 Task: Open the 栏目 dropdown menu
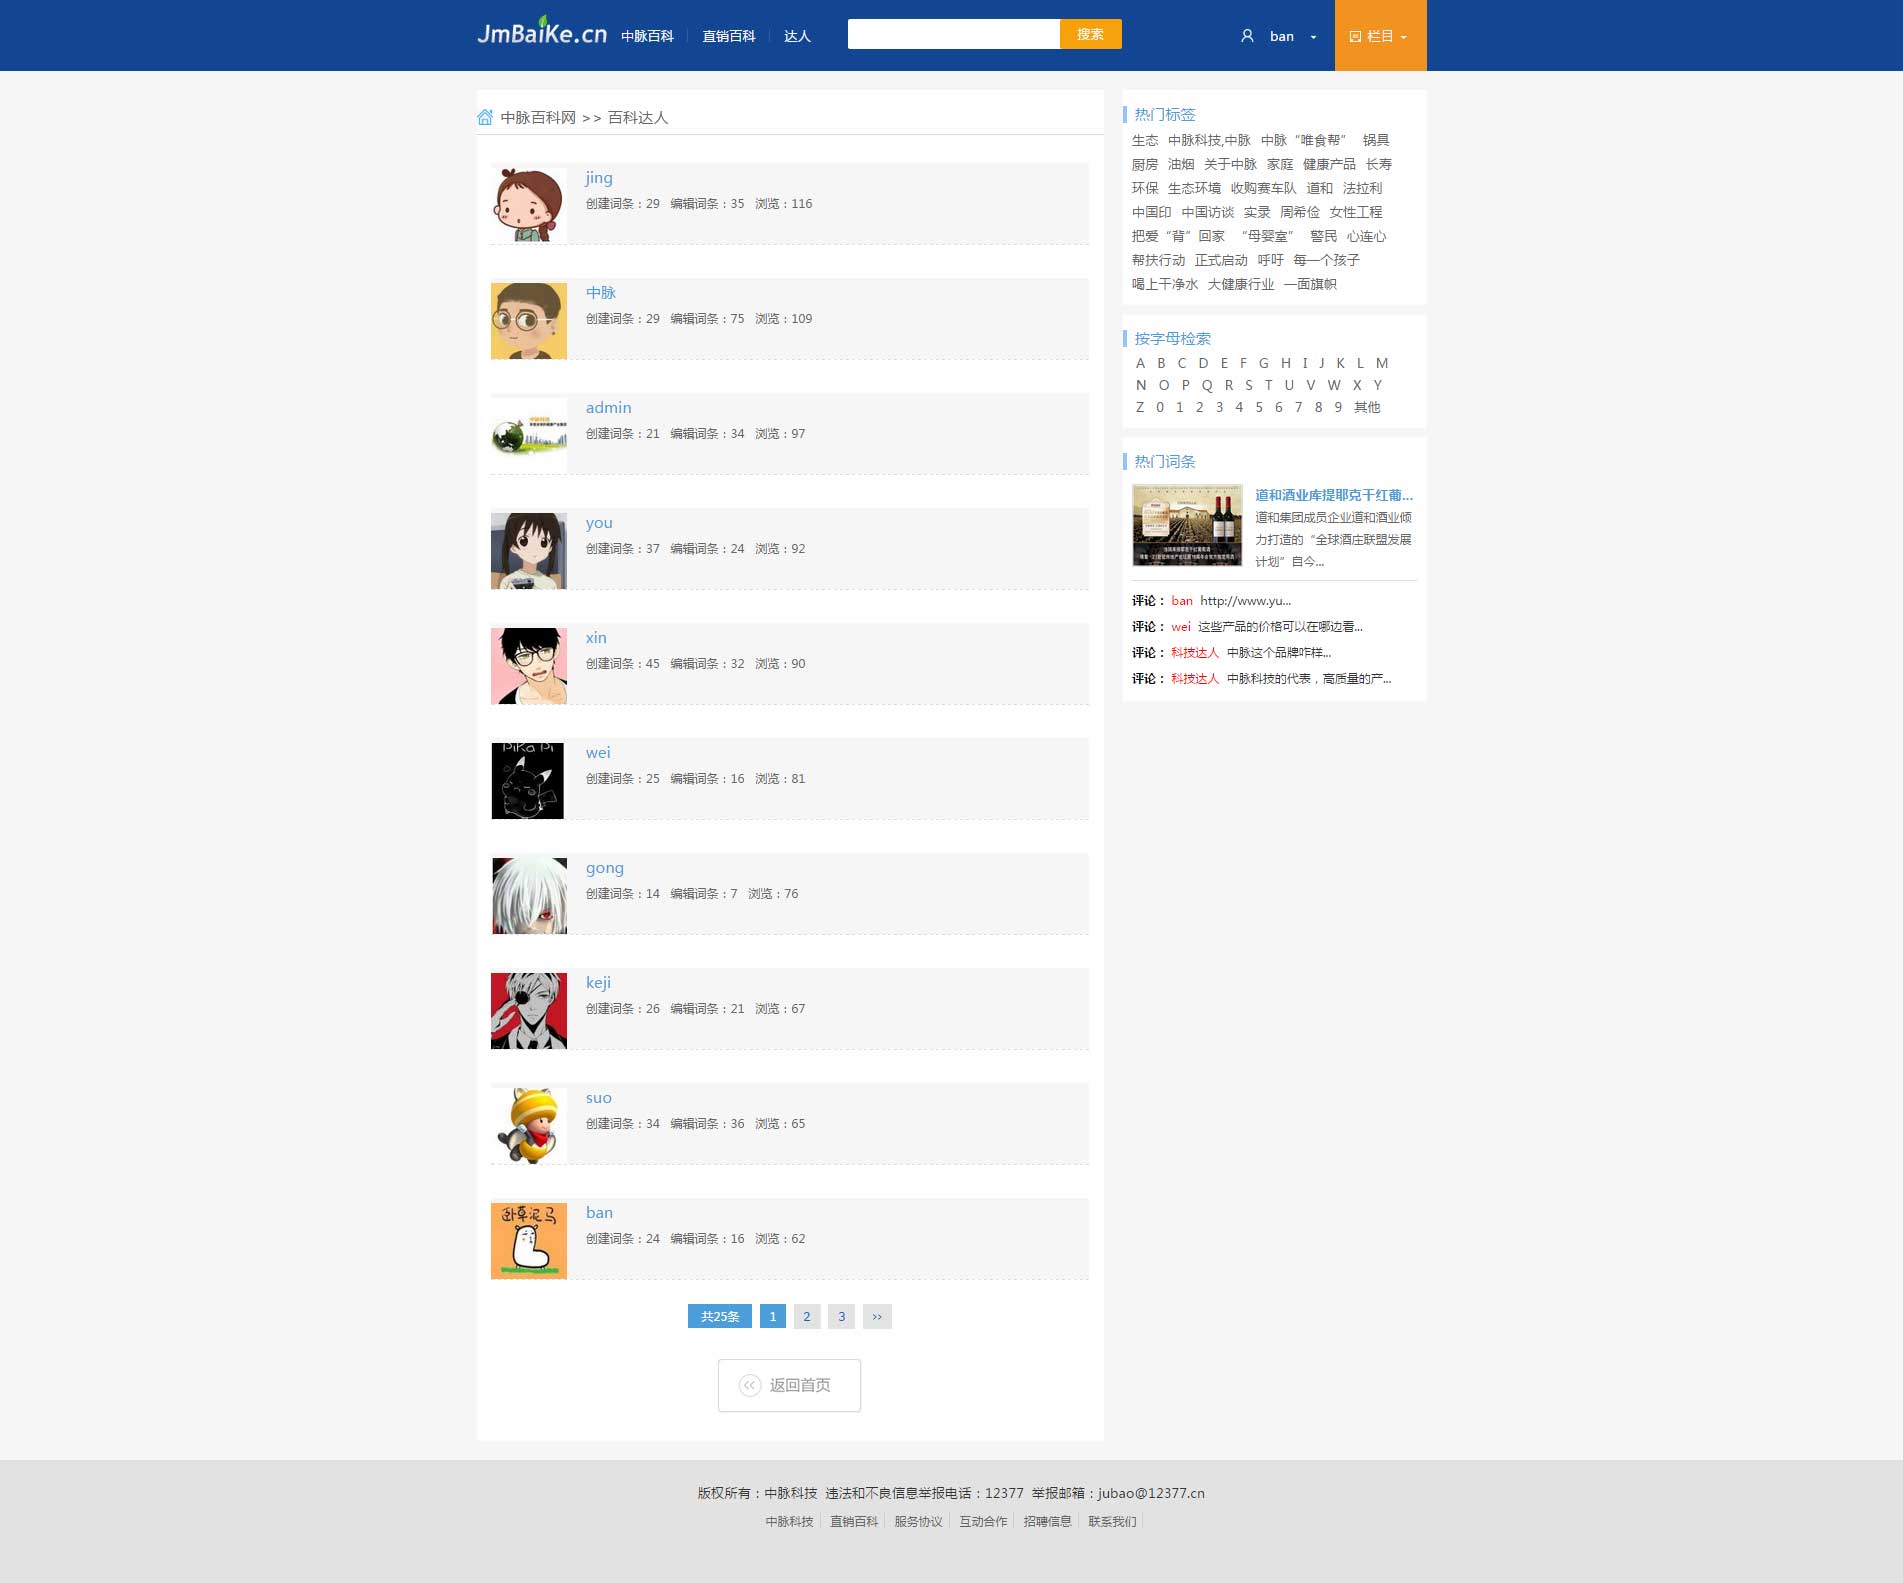click(1379, 36)
